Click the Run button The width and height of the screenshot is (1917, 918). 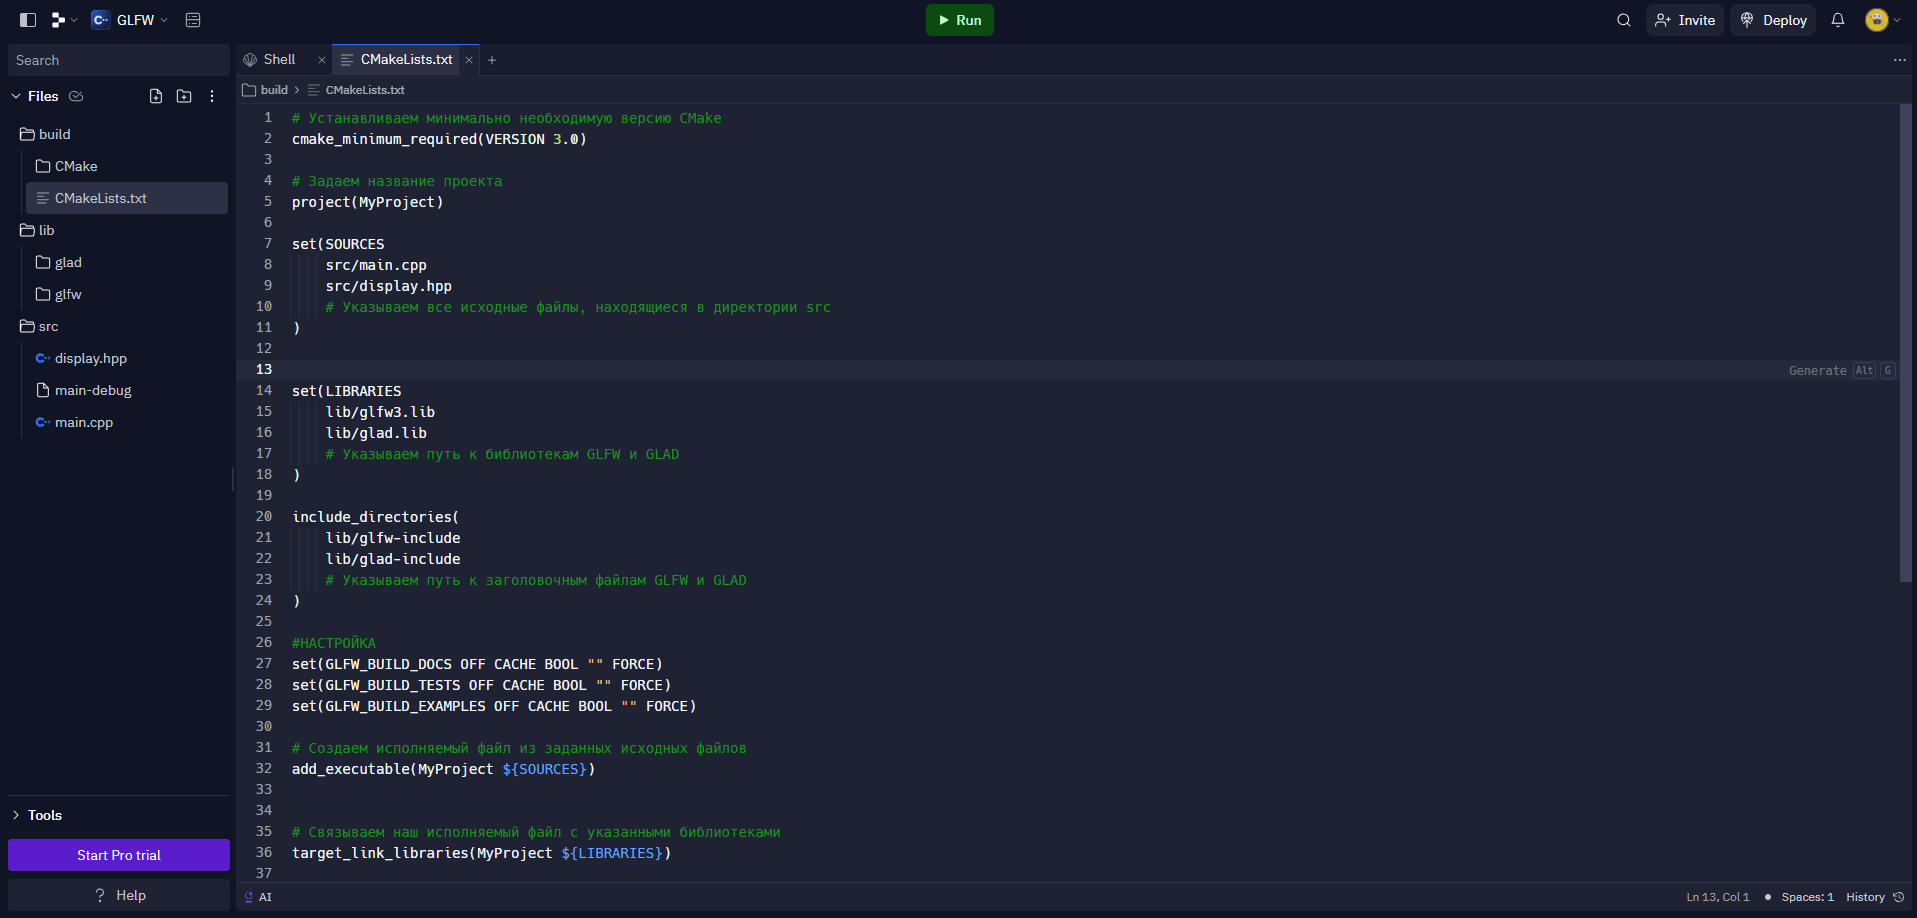tap(958, 19)
